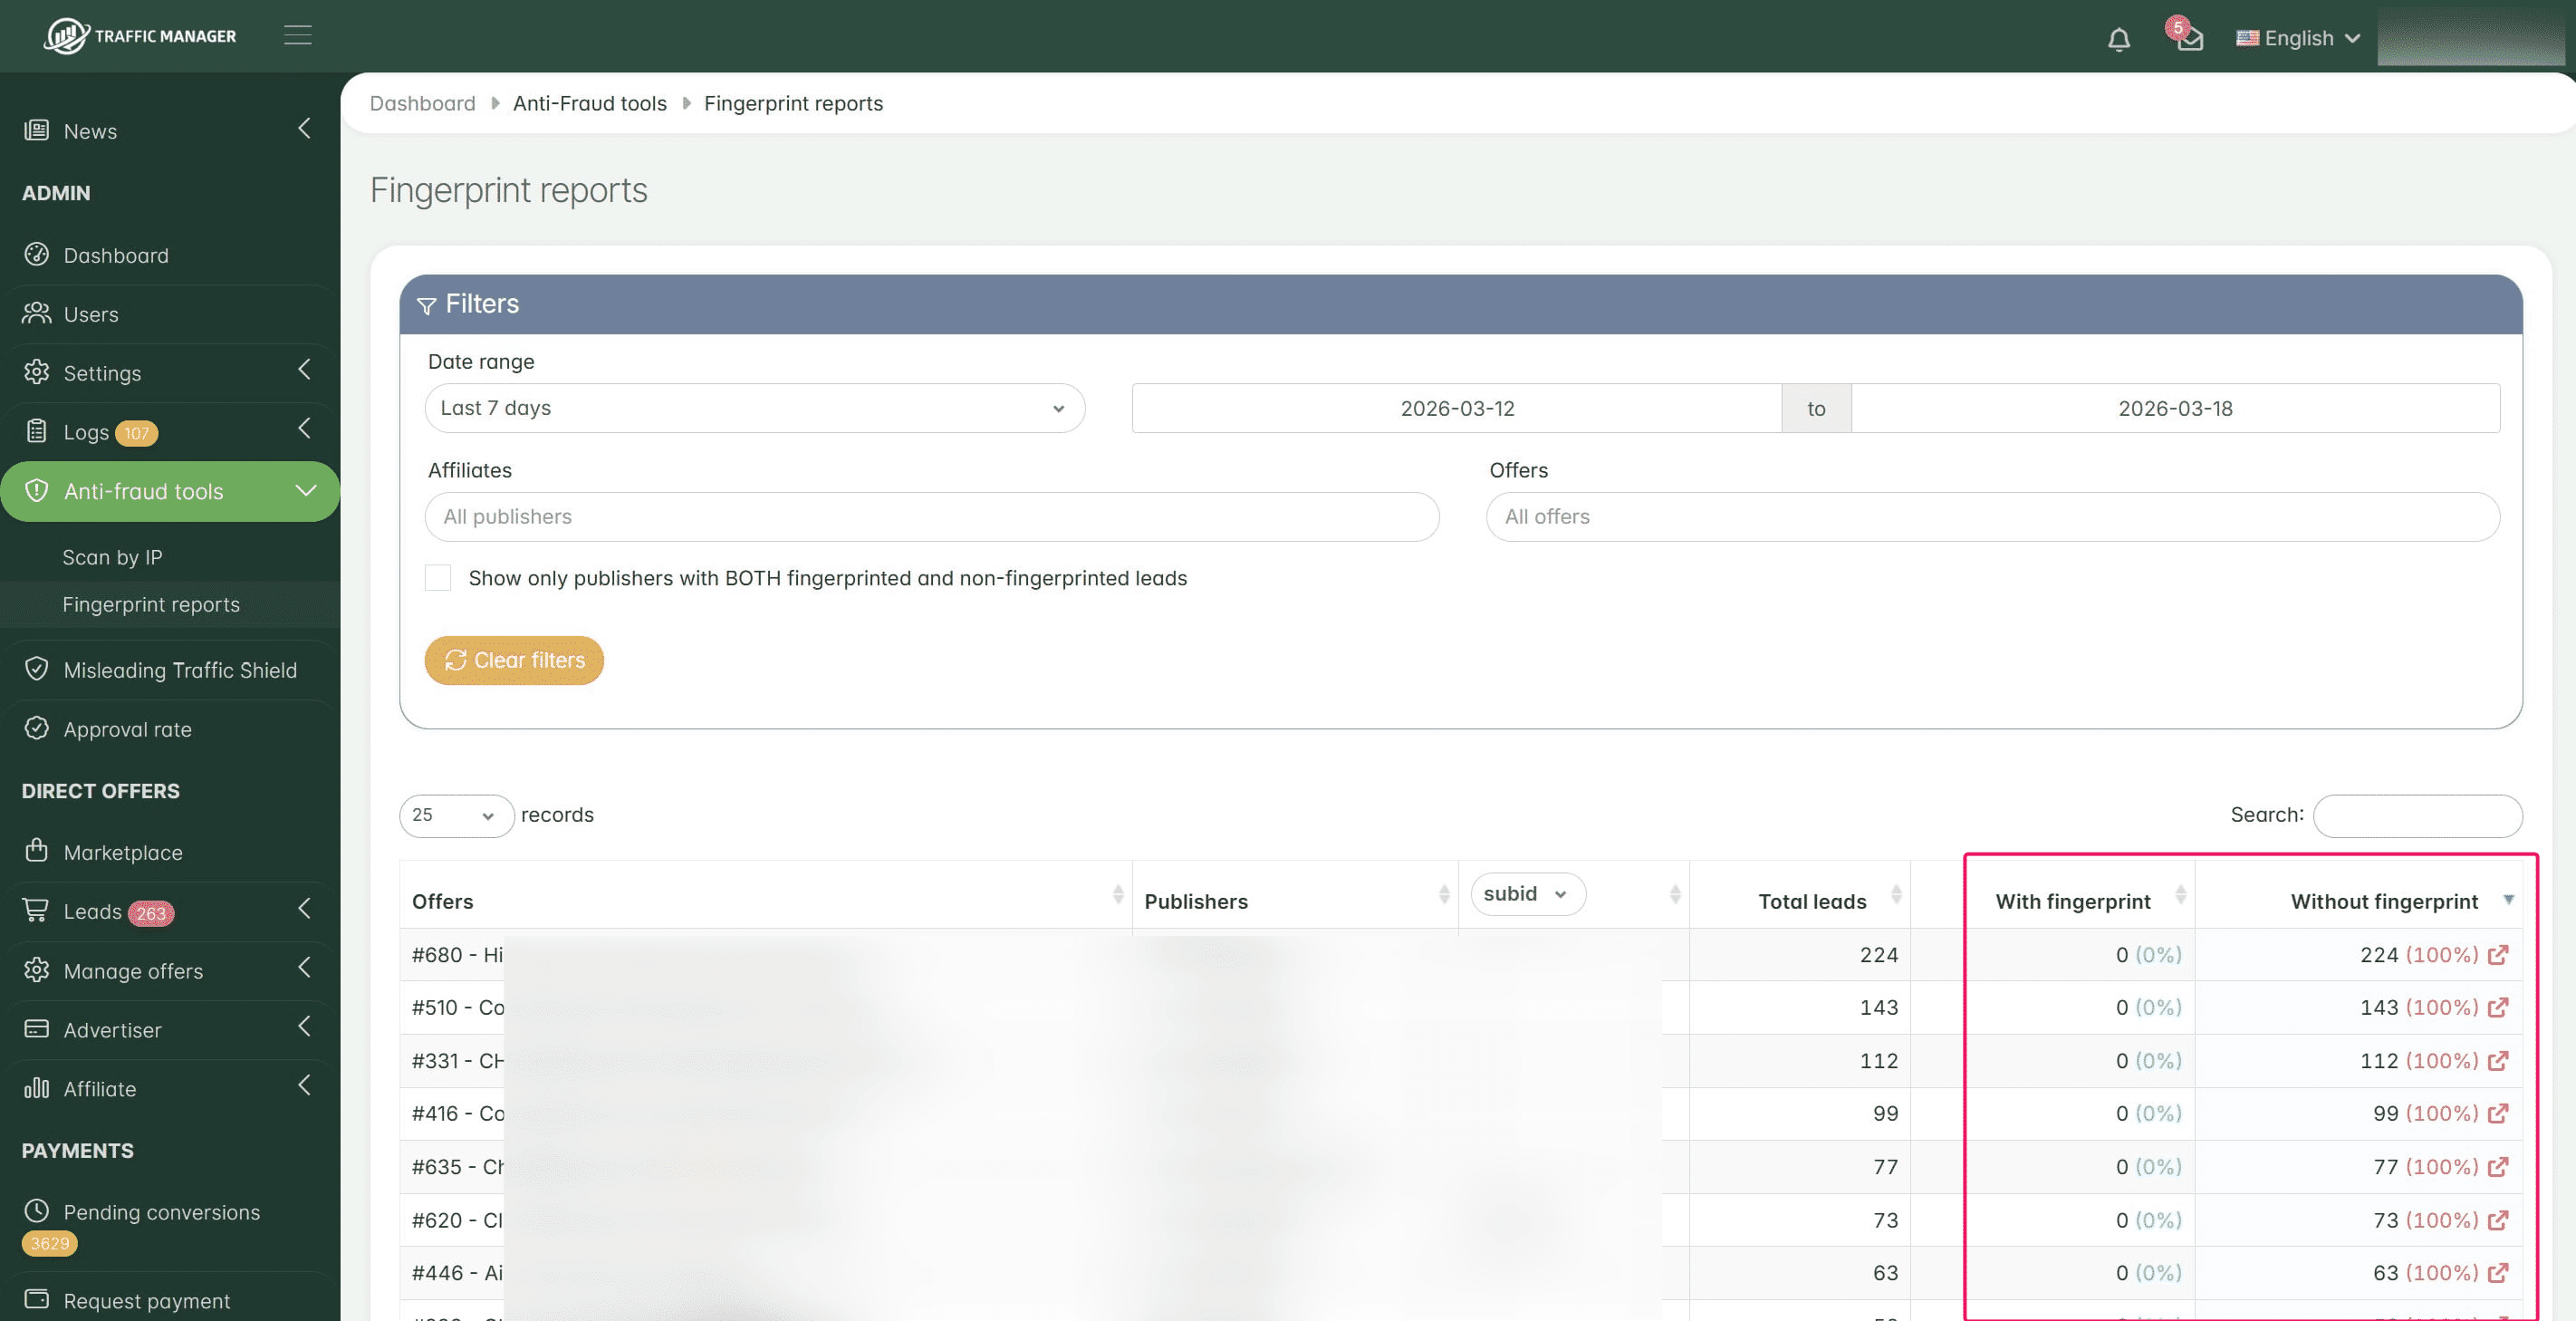Click the Manage offers gear icon
This screenshot has width=2576, height=1321.
[36, 969]
